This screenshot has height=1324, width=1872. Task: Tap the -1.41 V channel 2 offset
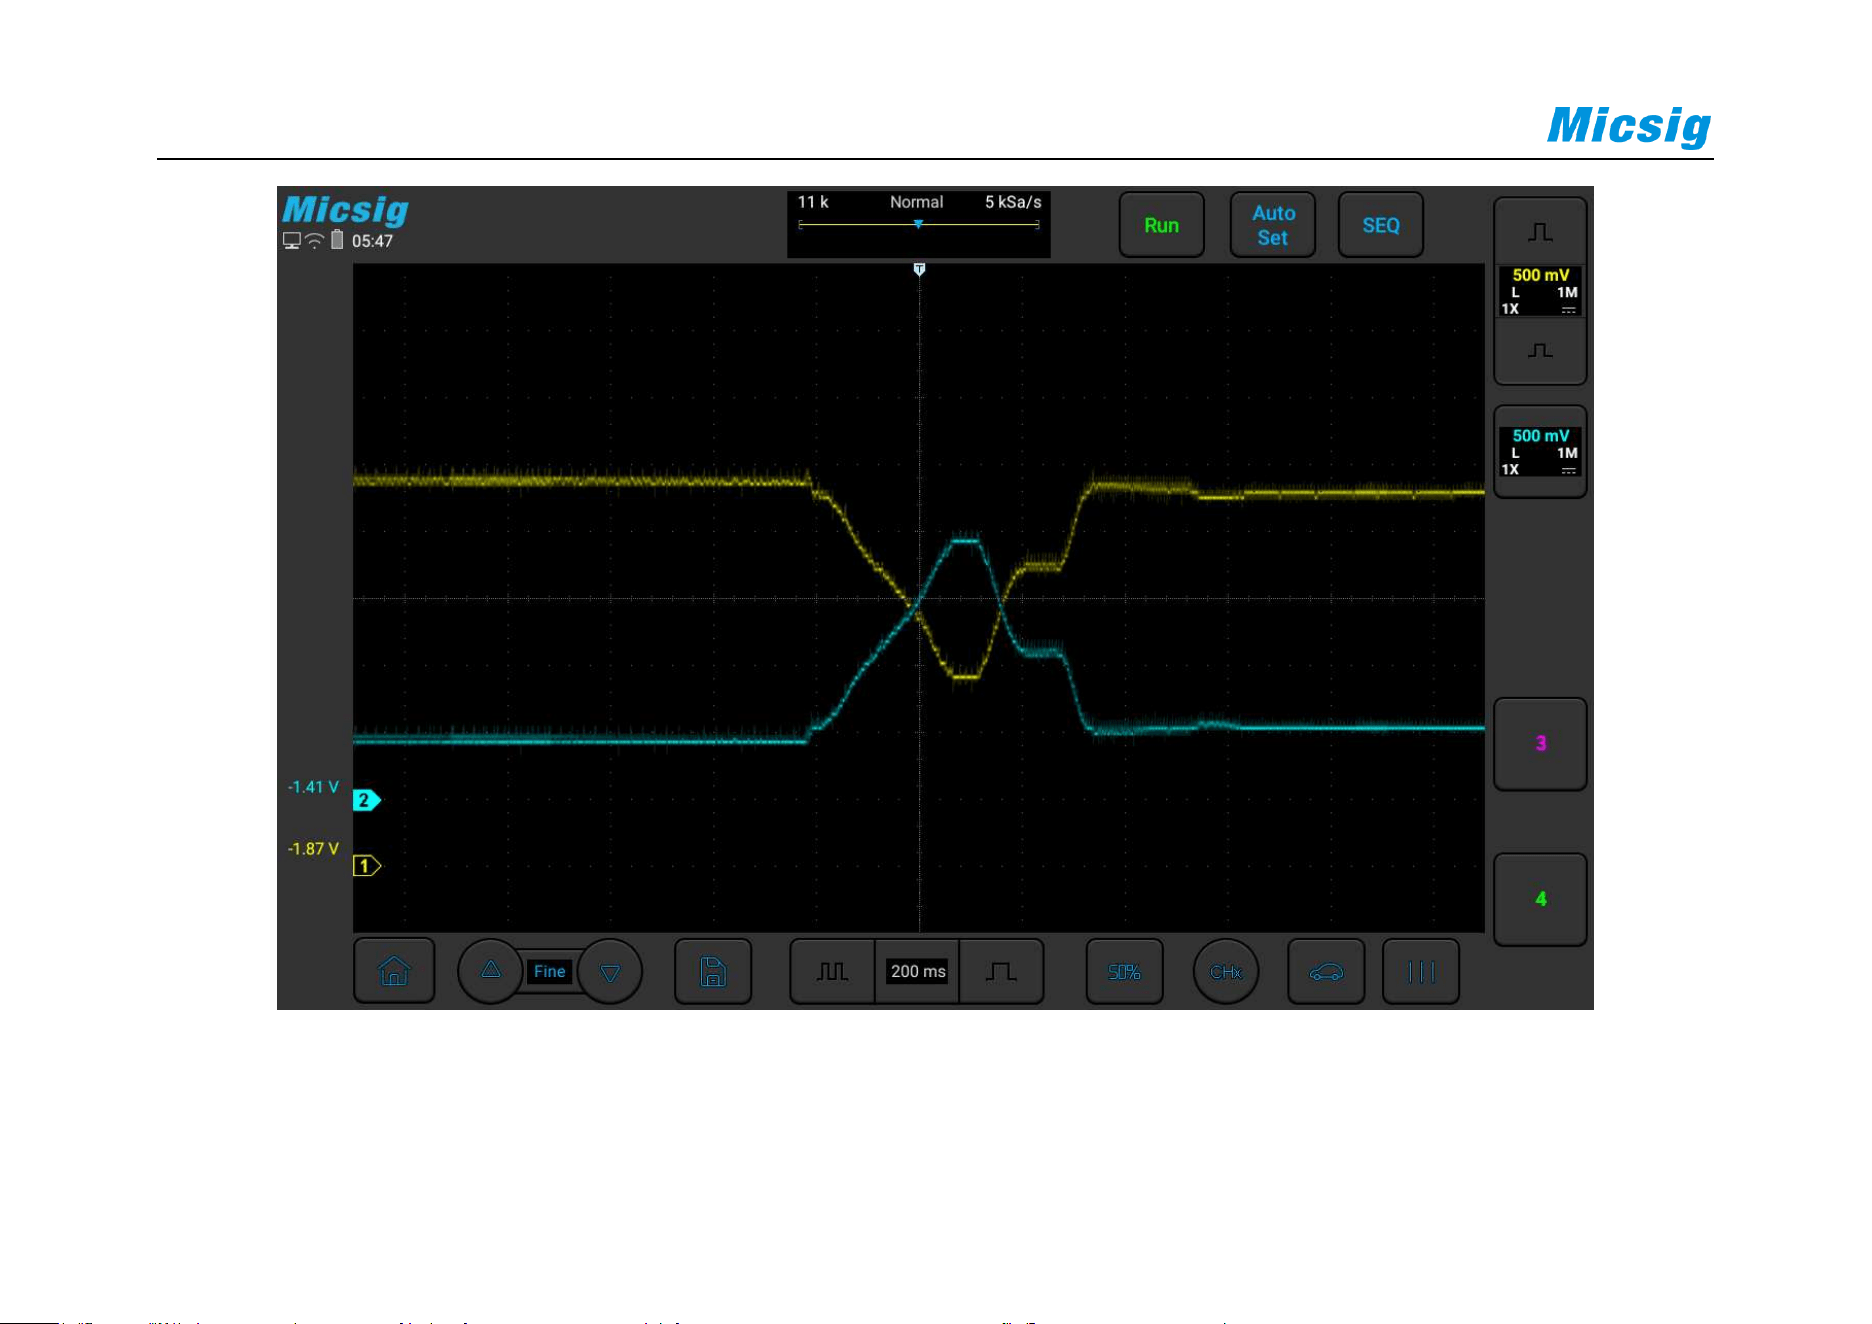313,787
